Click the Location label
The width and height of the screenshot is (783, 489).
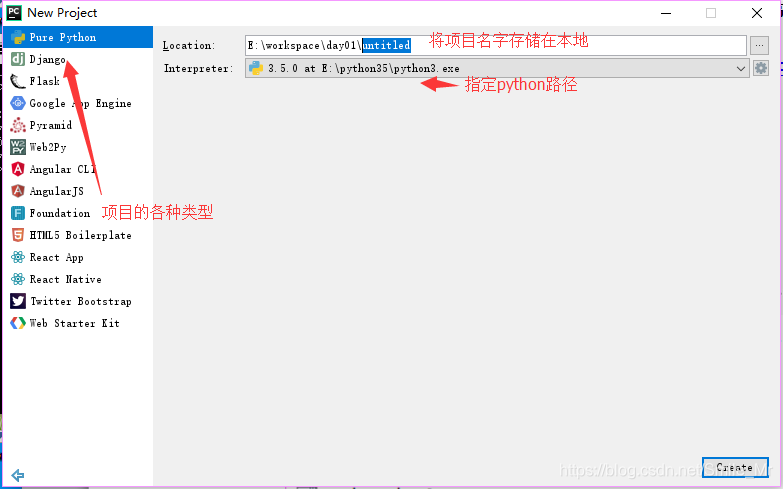tap(189, 45)
